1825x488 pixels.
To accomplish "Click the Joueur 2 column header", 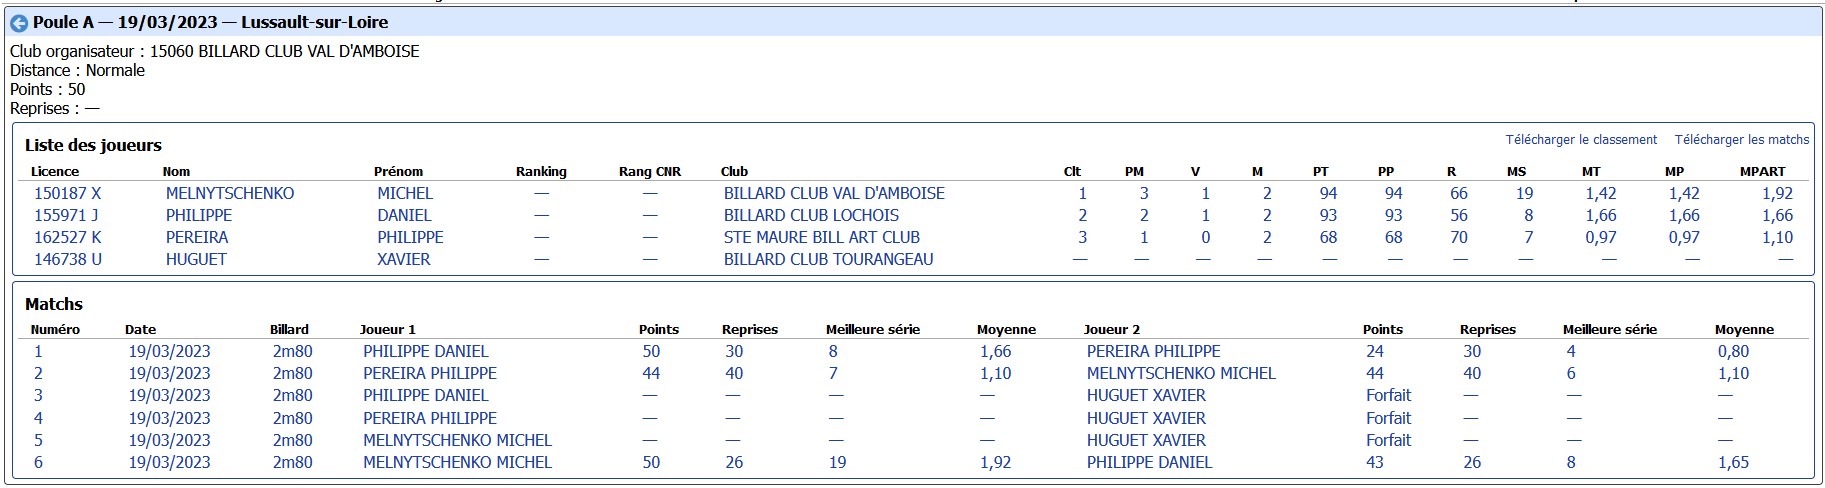I will tap(1112, 329).
